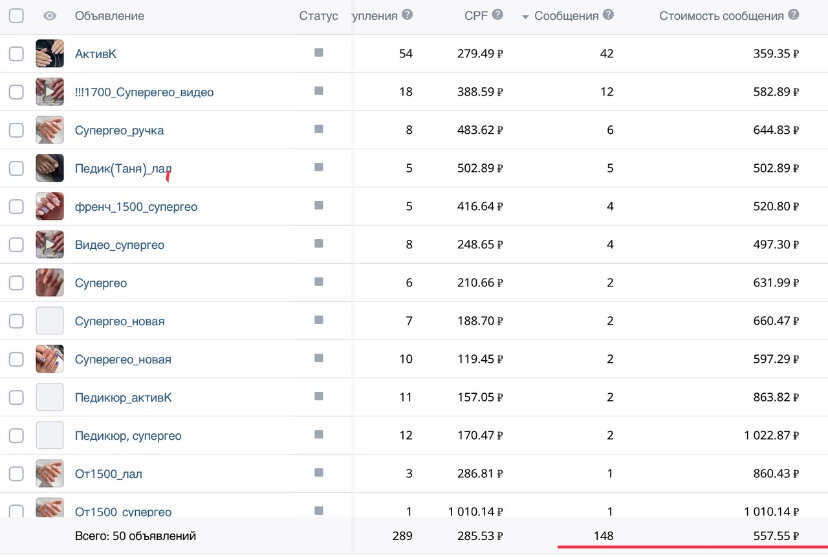Click the total 285.53 ₽ CPF value
This screenshot has width=828, height=557.
[480, 536]
